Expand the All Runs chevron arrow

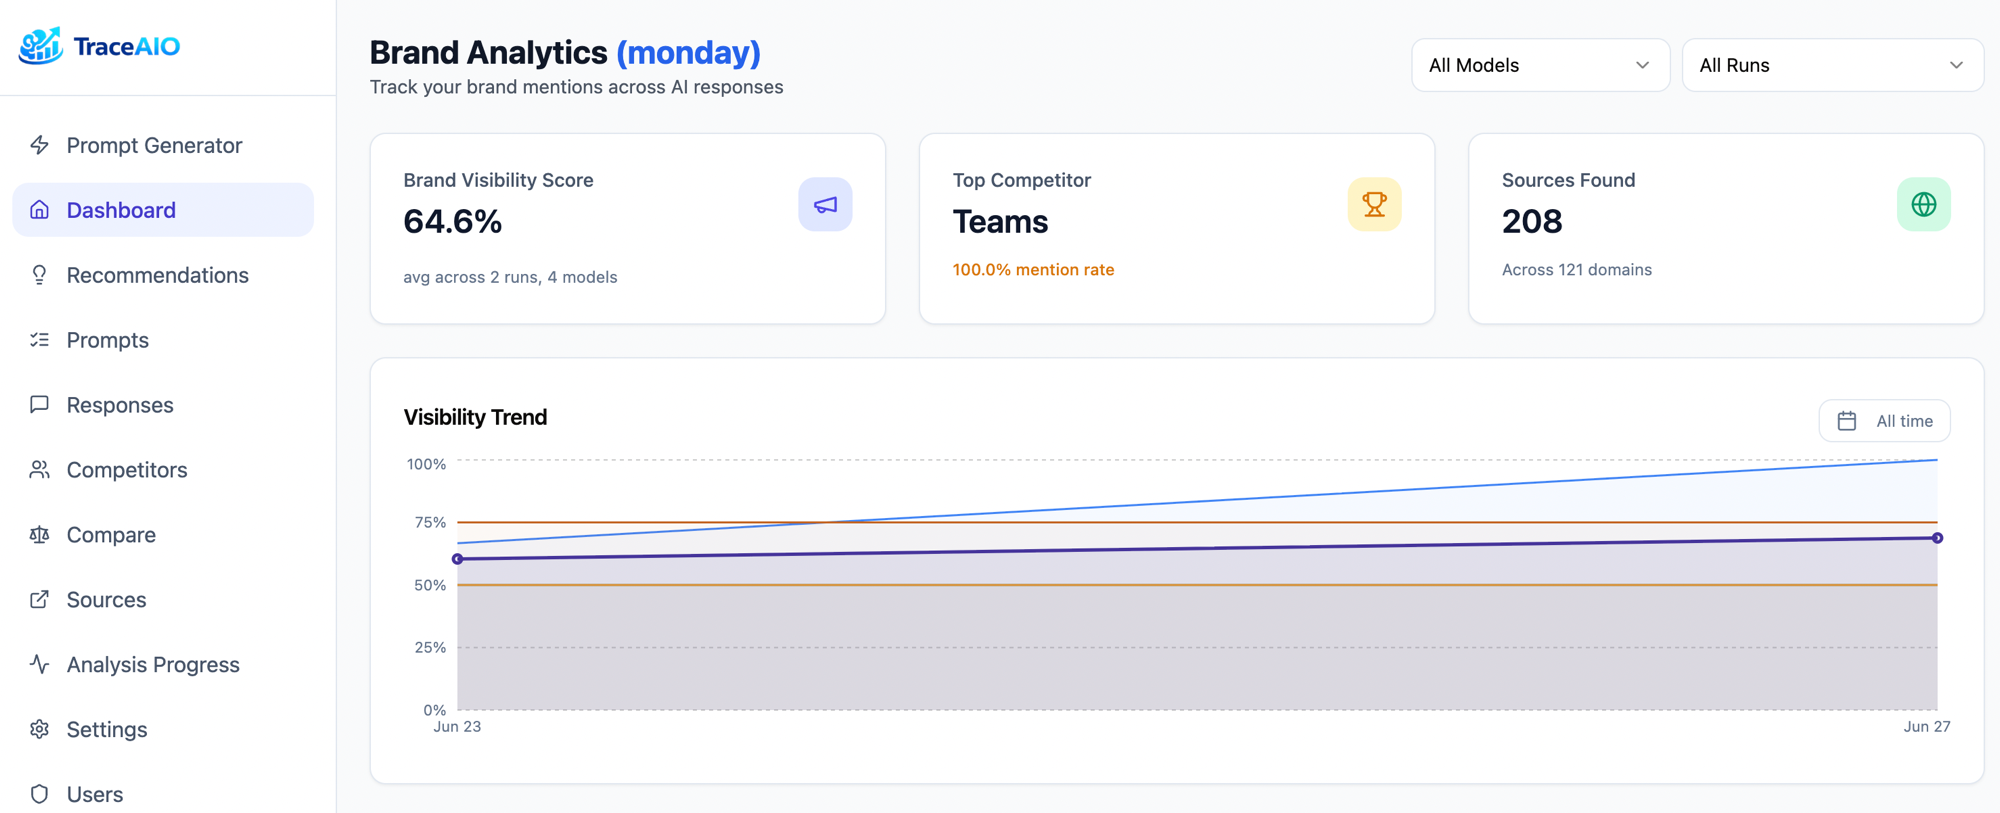(x=1956, y=65)
